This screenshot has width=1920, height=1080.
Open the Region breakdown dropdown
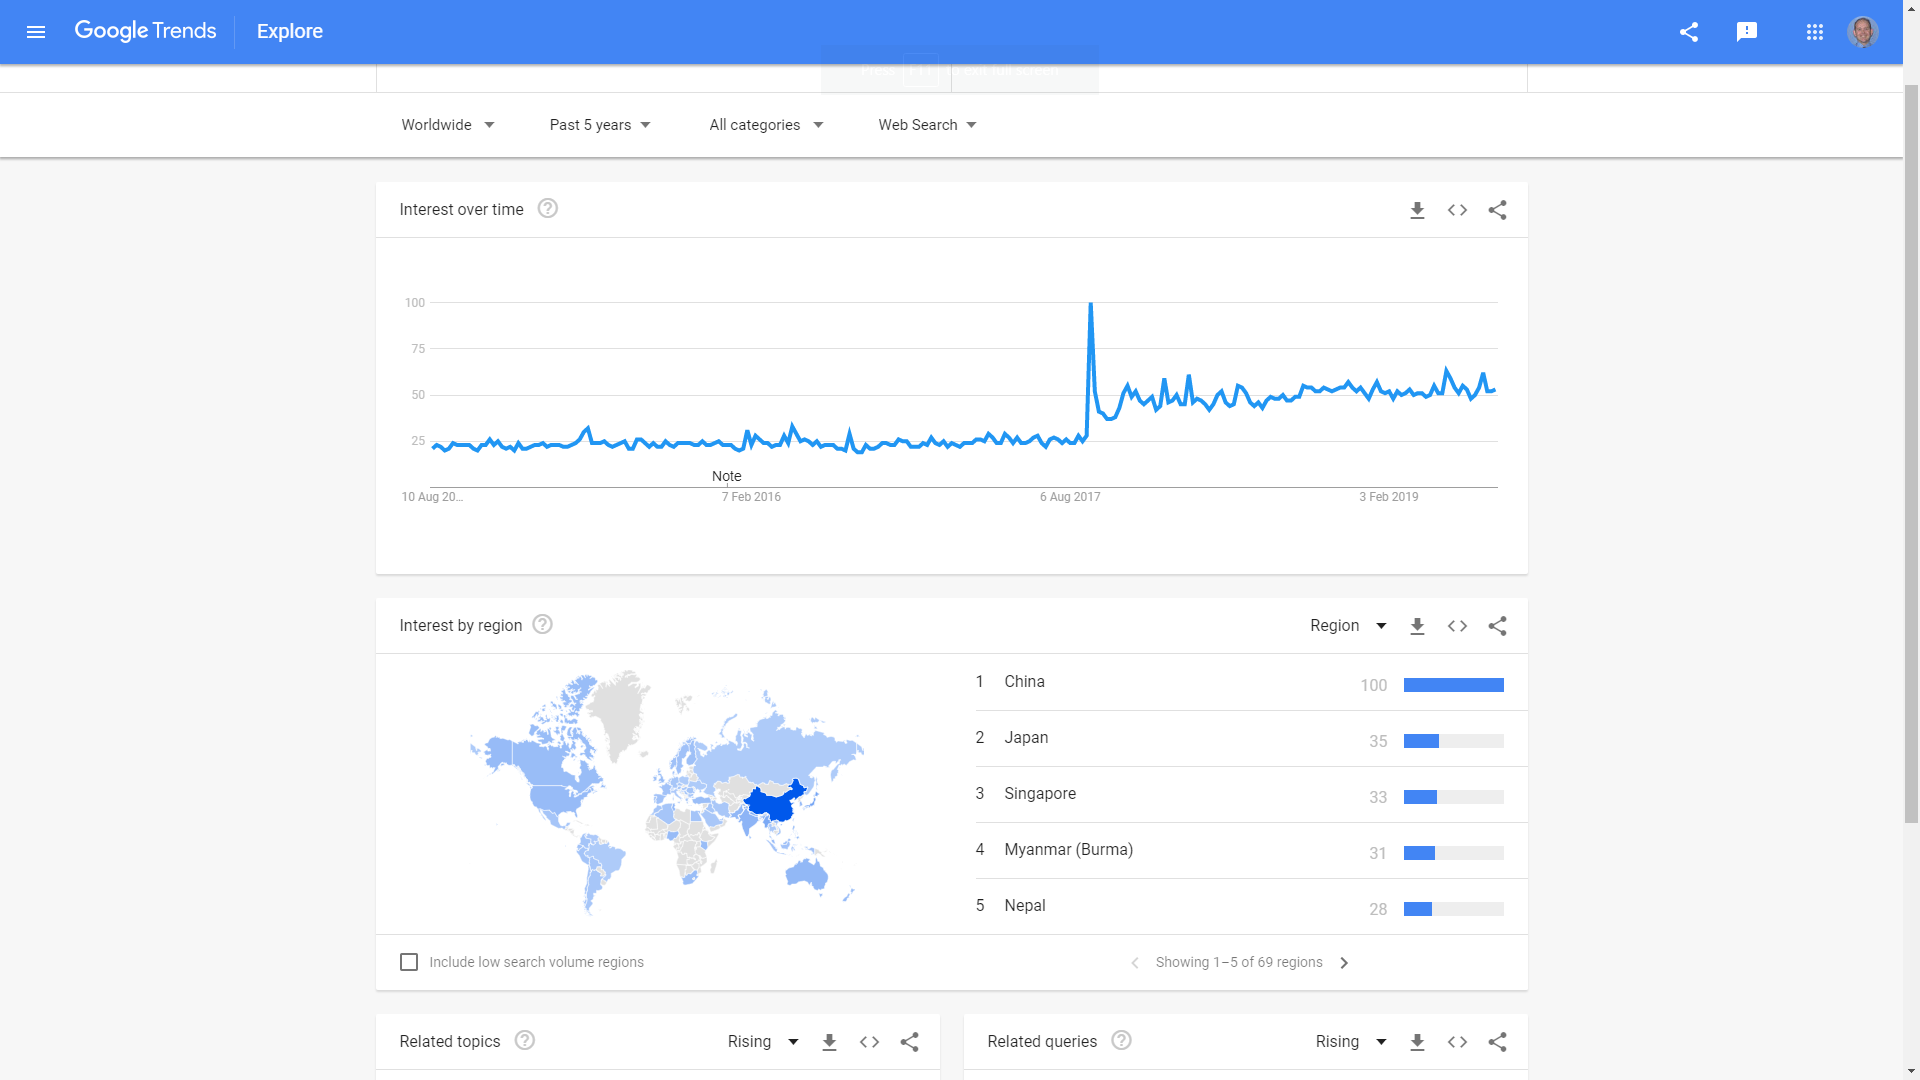[1348, 626]
